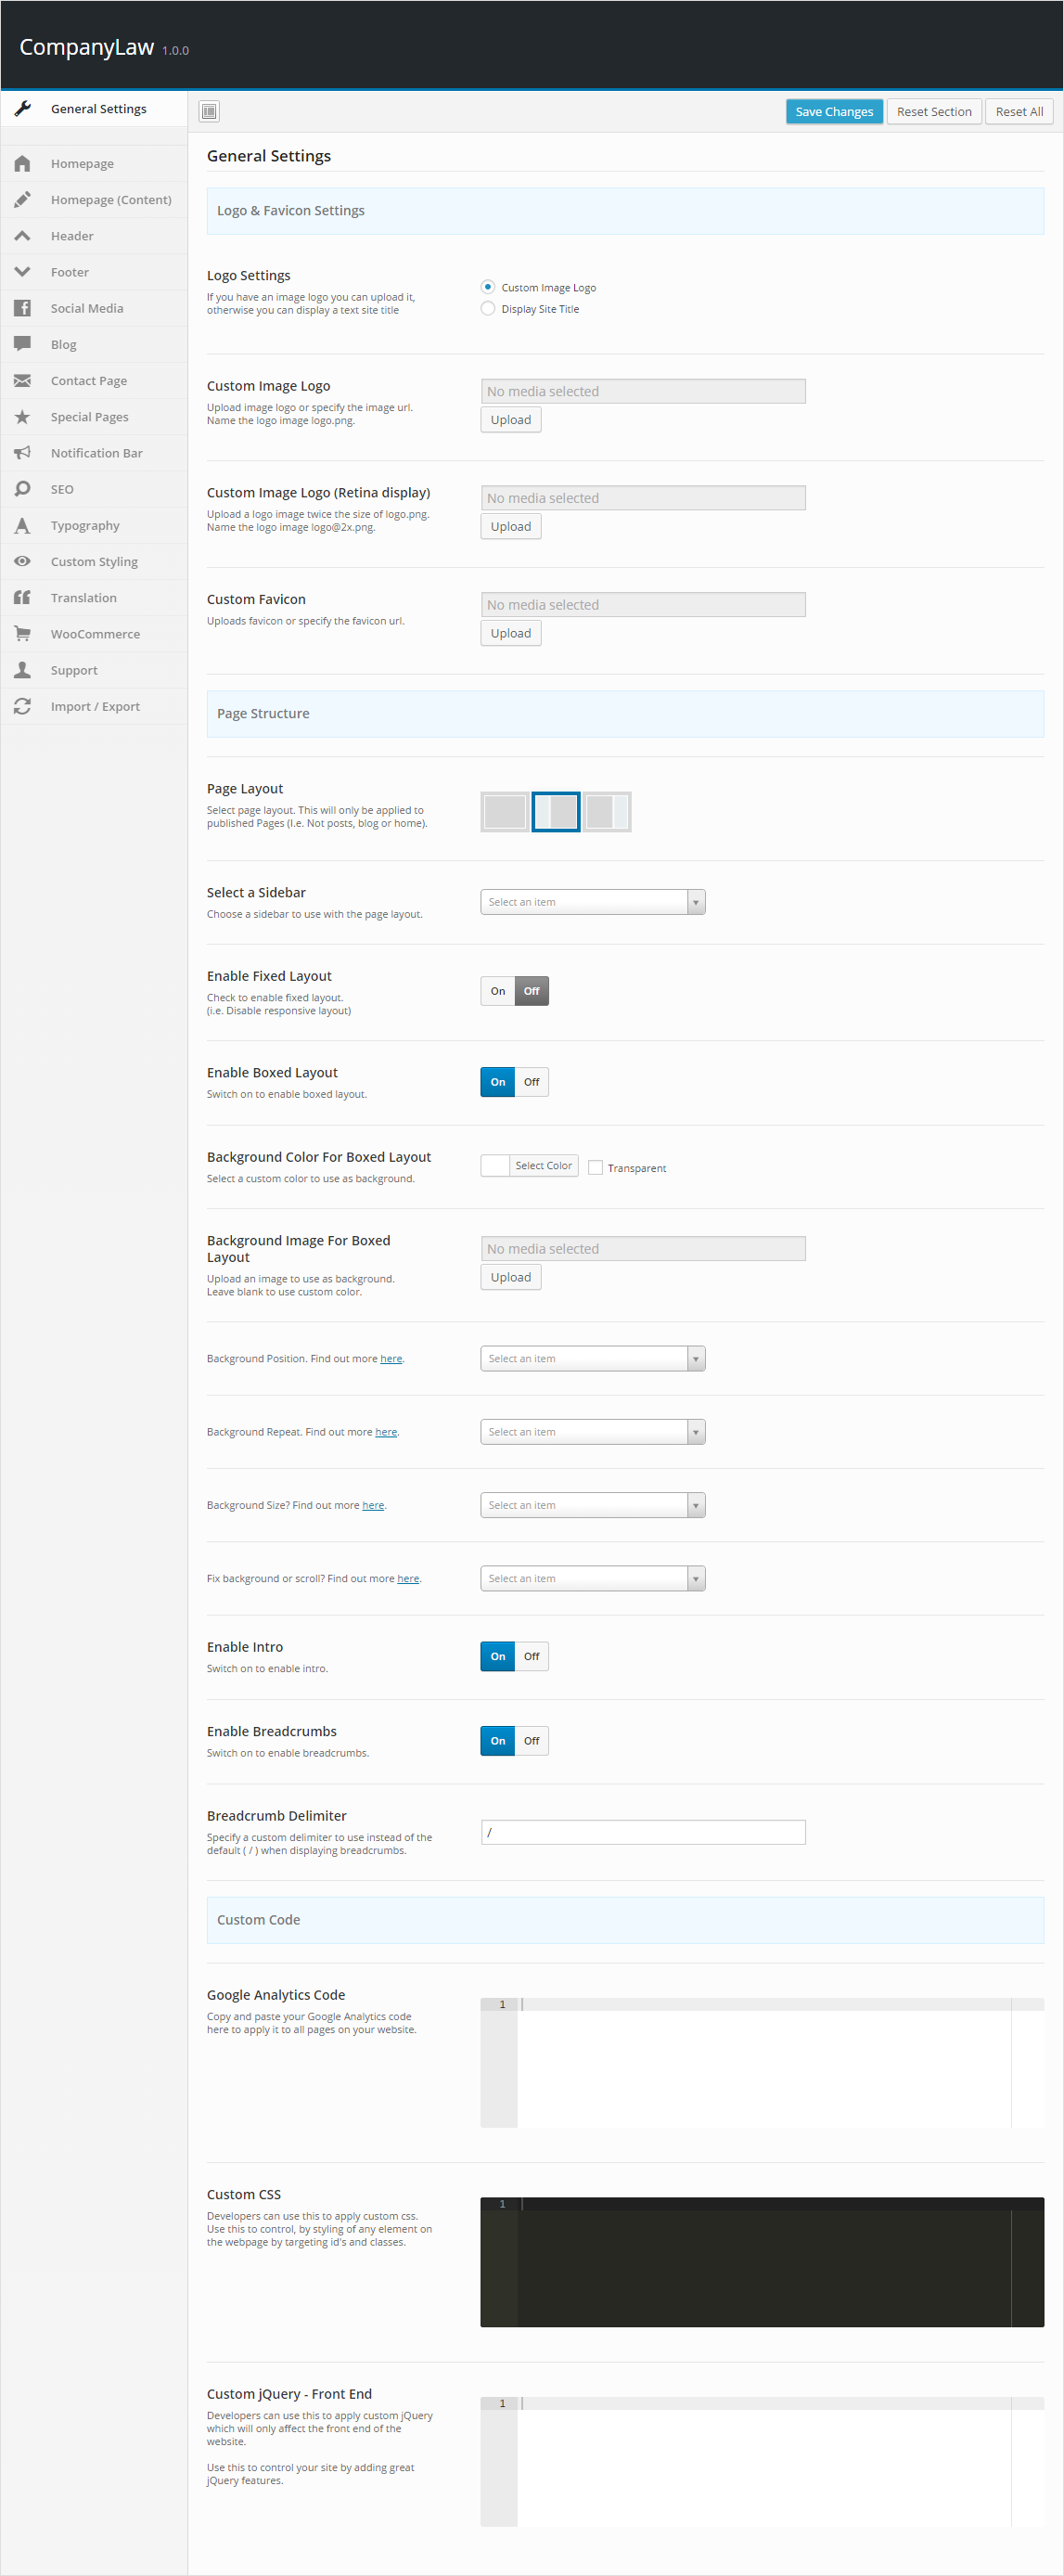Open the Select a Sidebar dropdown
This screenshot has width=1064, height=2576.
pos(593,902)
